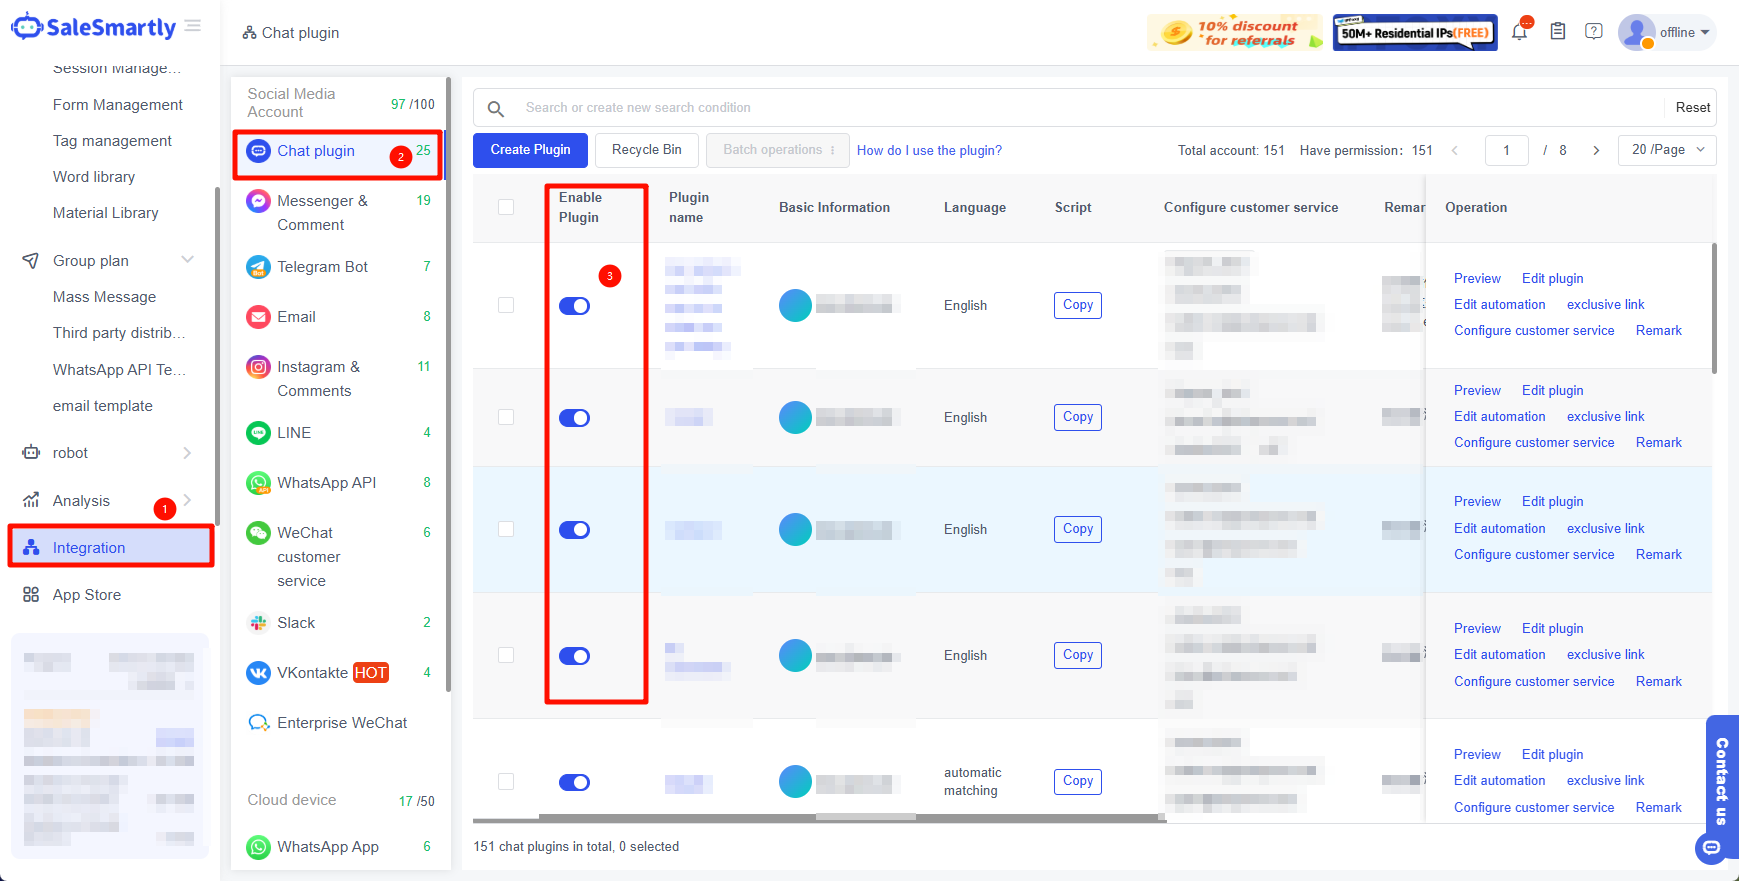Click the help question mark icon
1739x881 pixels.
[1594, 32]
